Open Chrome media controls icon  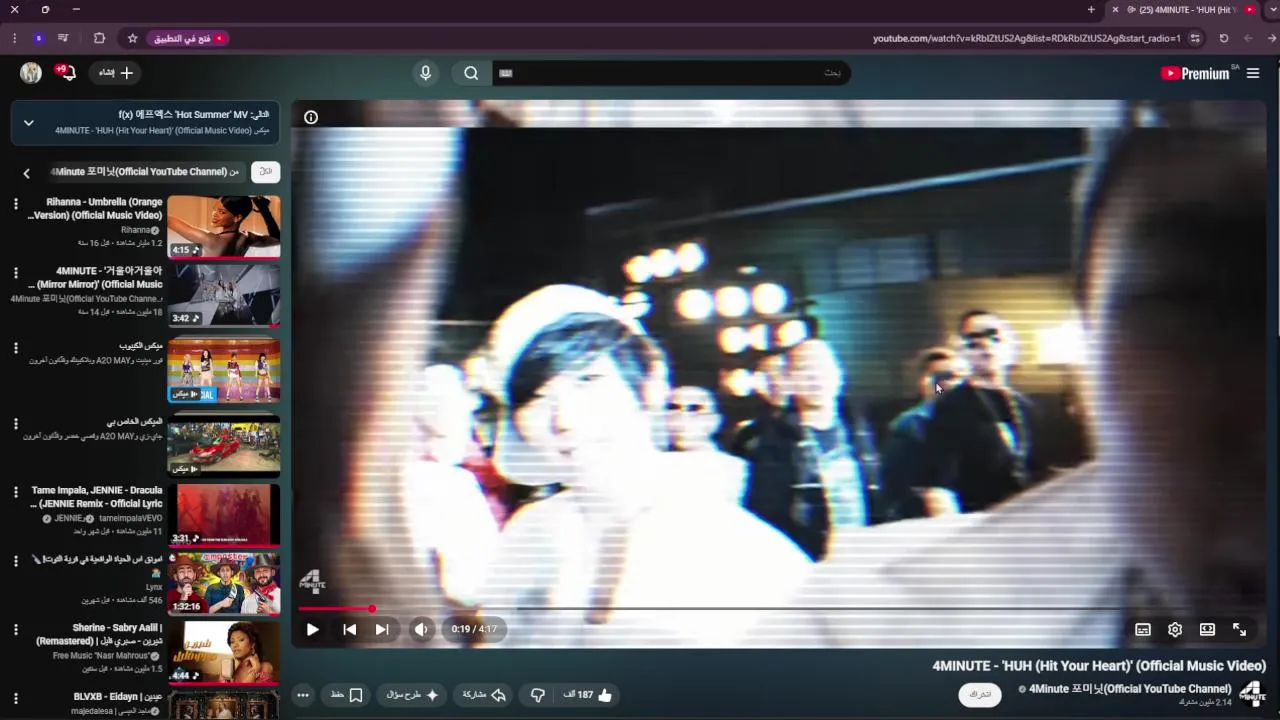coord(63,38)
